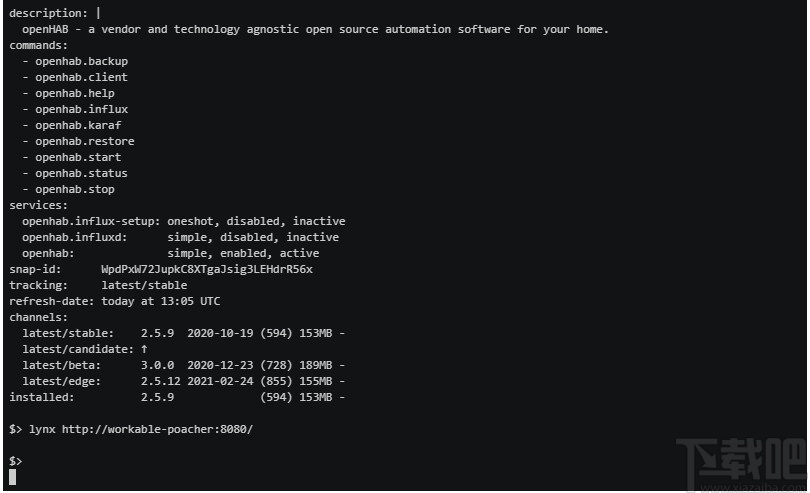Screen dimensions: 810x493
Task: Click the openhab.karaf command entry
Action: point(78,125)
